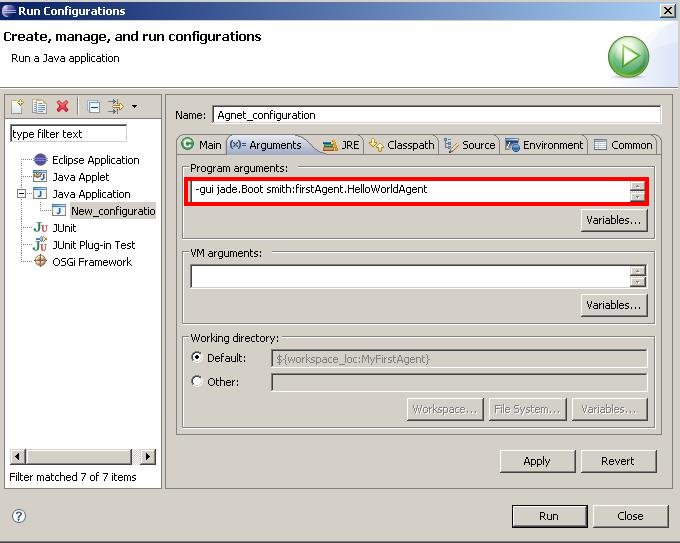Open the filter configurations dropdown arrow

134,106
